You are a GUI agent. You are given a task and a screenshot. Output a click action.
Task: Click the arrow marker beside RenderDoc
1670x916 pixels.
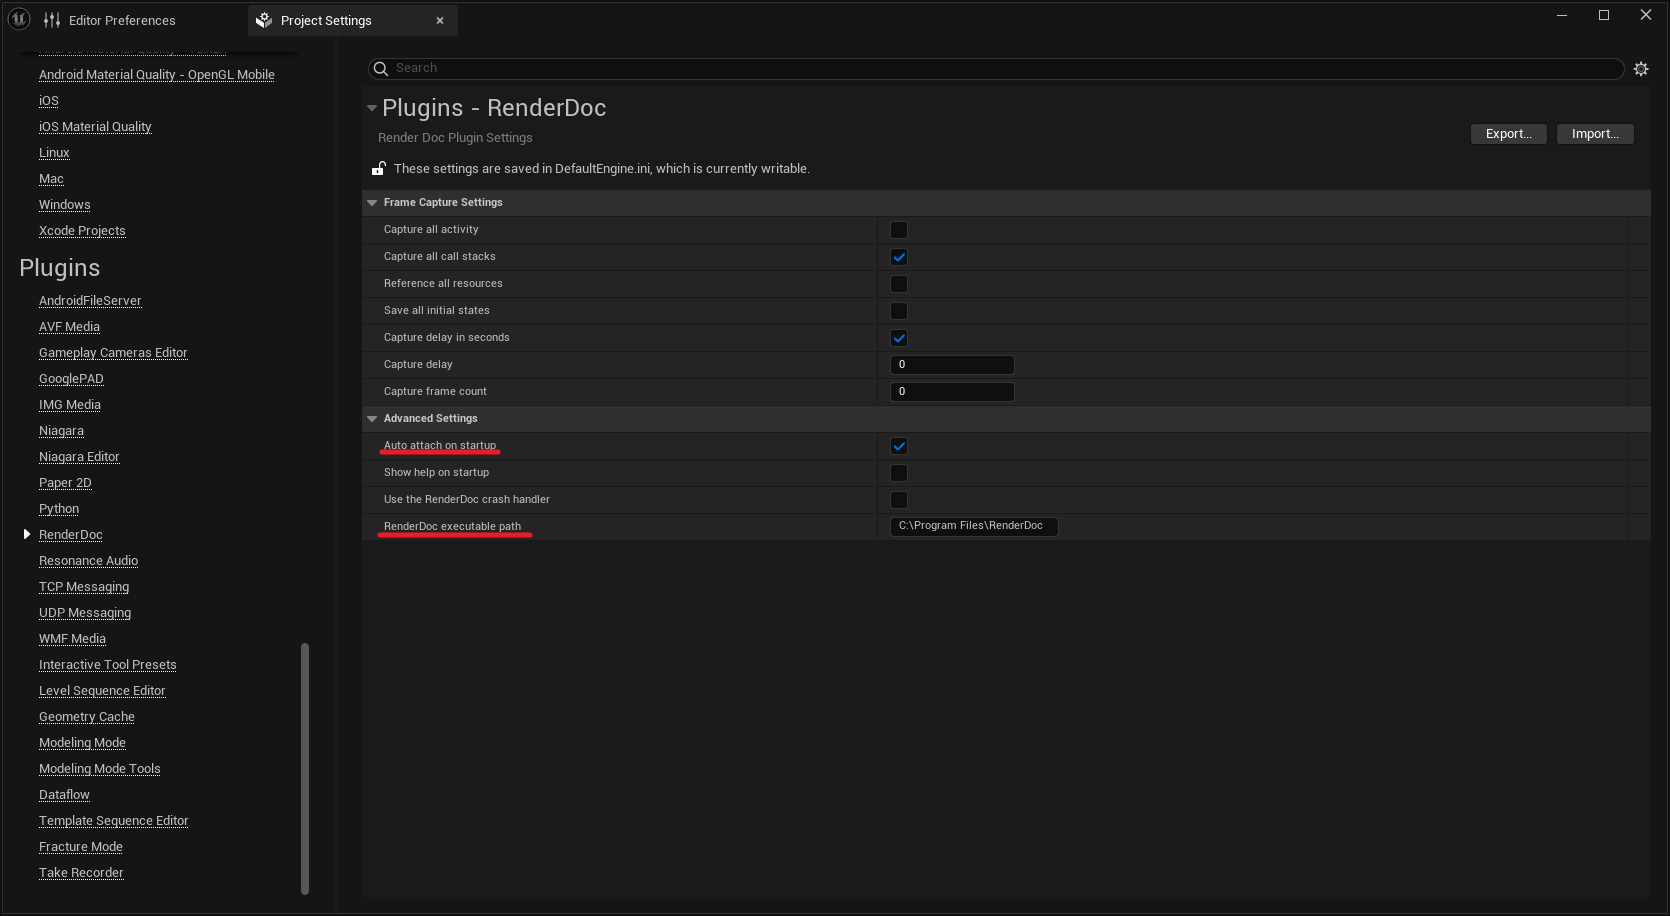pyautogui.click(x=27, y=534)
